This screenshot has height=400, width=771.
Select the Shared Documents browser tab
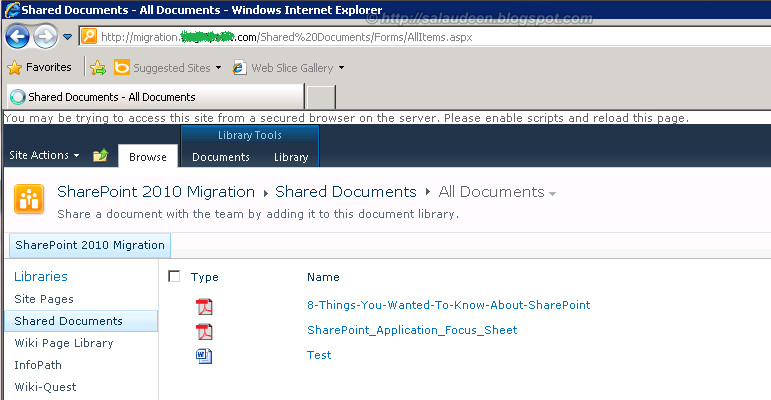click(x=155, y=97)
